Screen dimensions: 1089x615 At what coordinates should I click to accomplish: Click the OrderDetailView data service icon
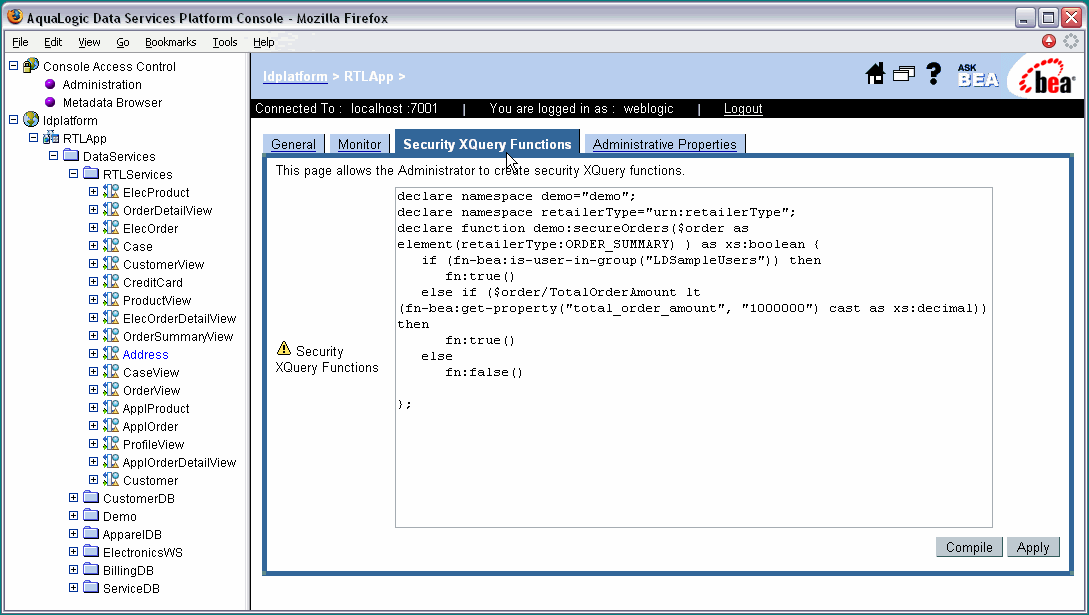point(111,210)
